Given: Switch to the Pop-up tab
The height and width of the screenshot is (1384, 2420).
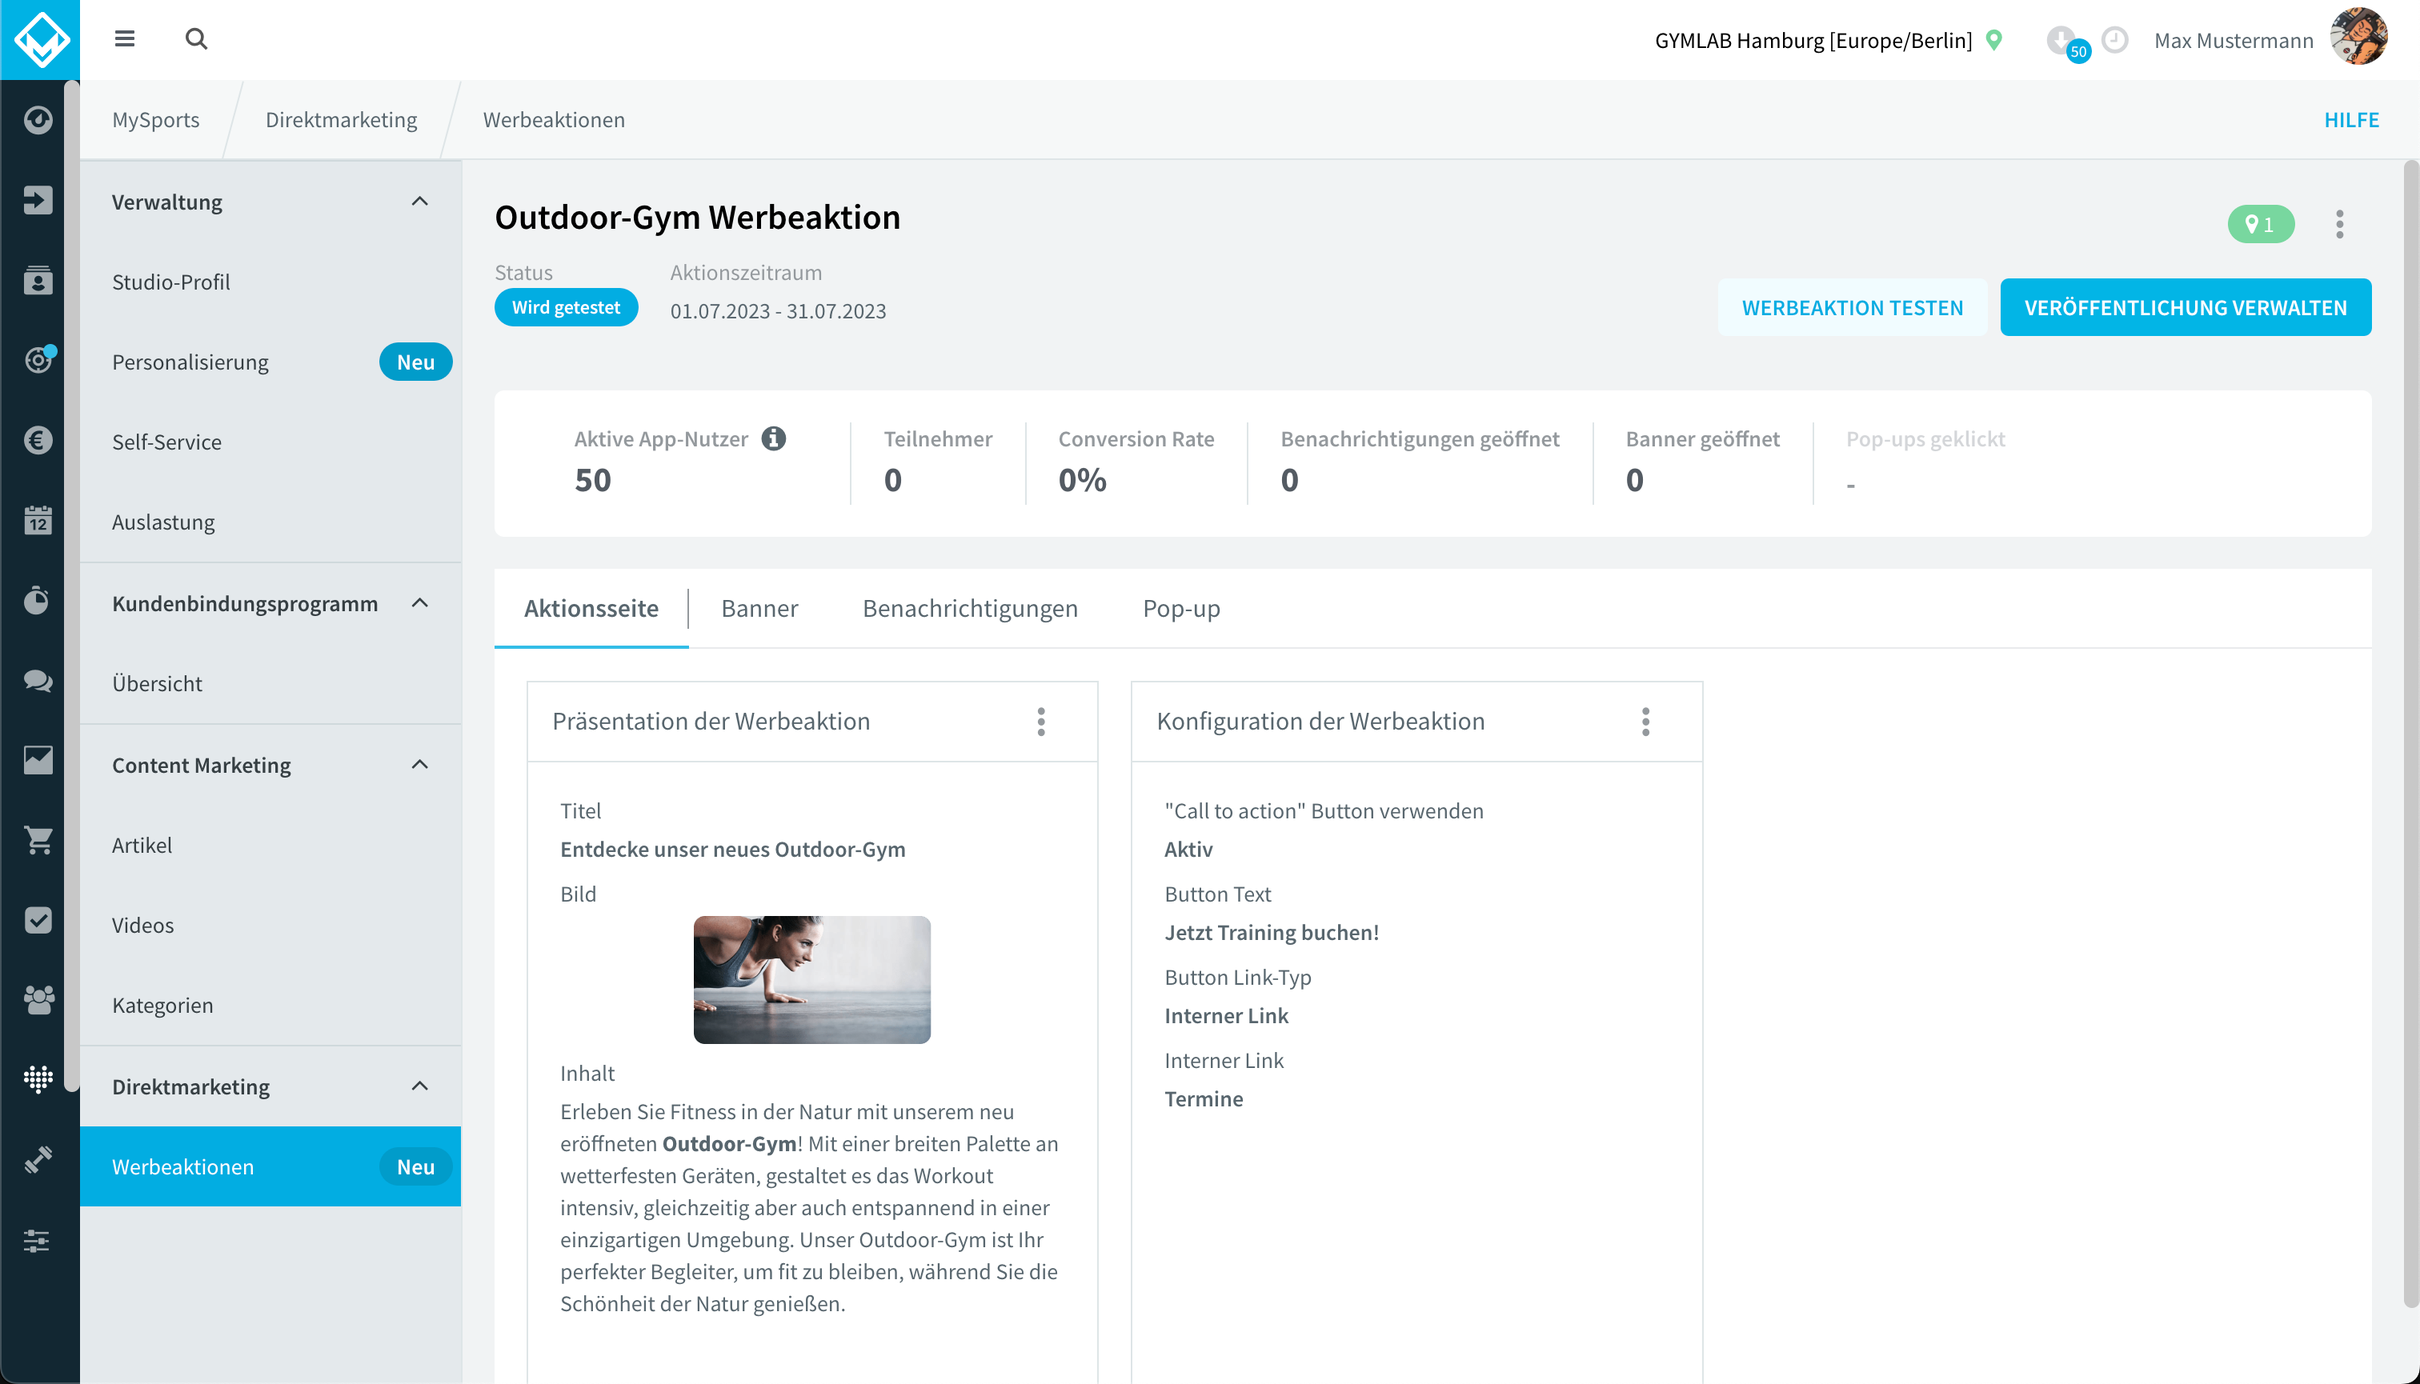Looking at the screenshot, I should (1181, 608).
